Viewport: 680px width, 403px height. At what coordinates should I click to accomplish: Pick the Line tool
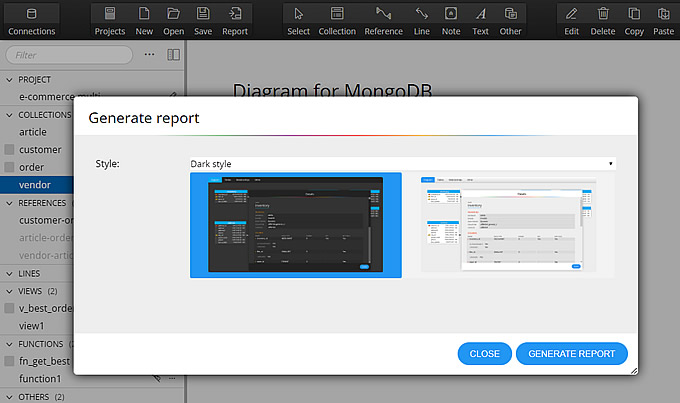[x=422, y=20]
